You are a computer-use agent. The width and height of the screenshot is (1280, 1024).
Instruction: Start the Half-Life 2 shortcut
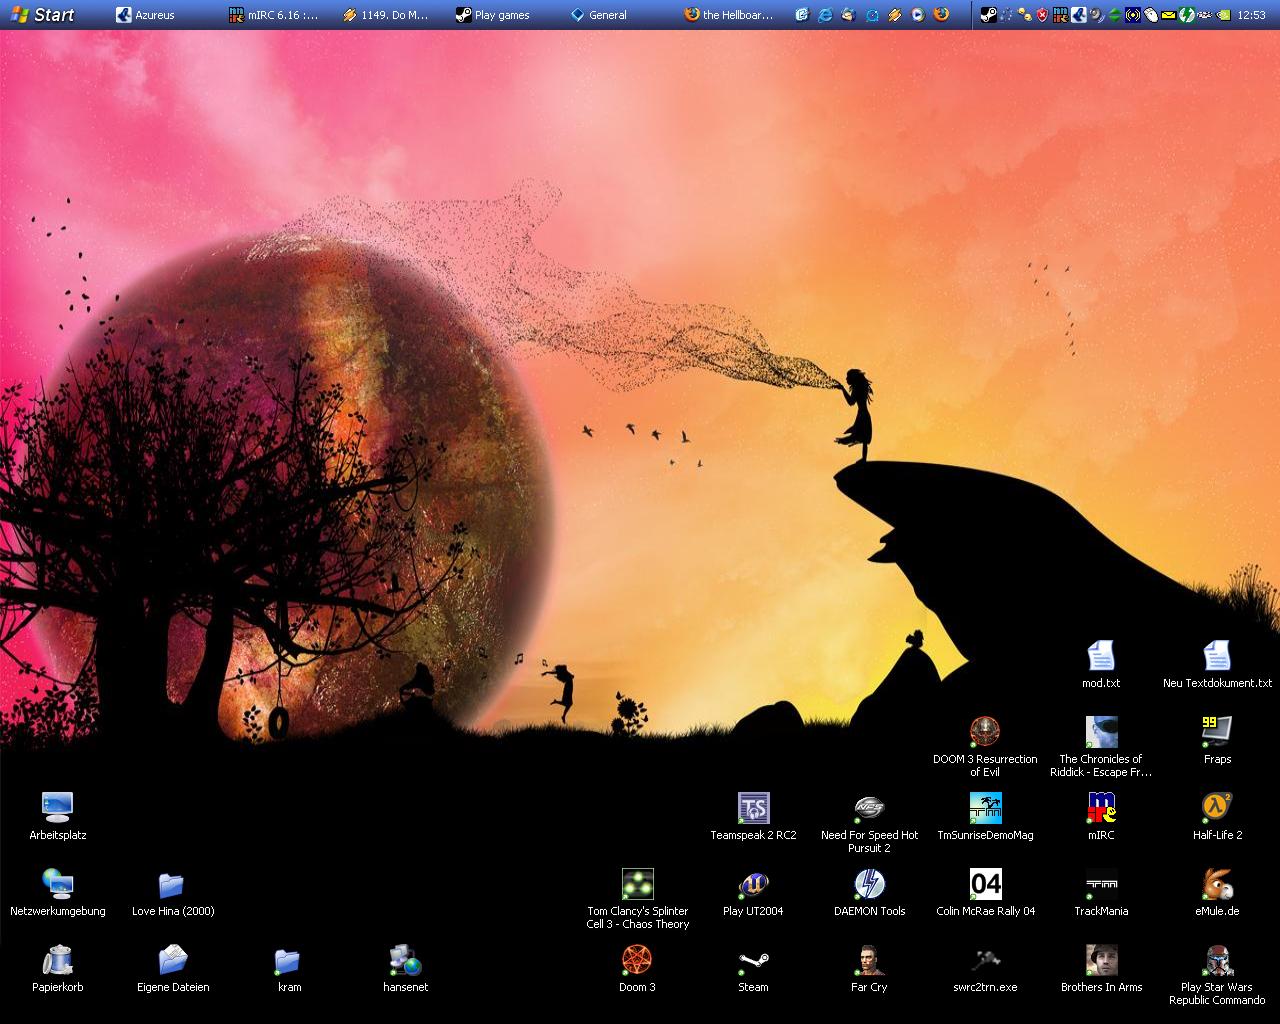coord(1217,808)
